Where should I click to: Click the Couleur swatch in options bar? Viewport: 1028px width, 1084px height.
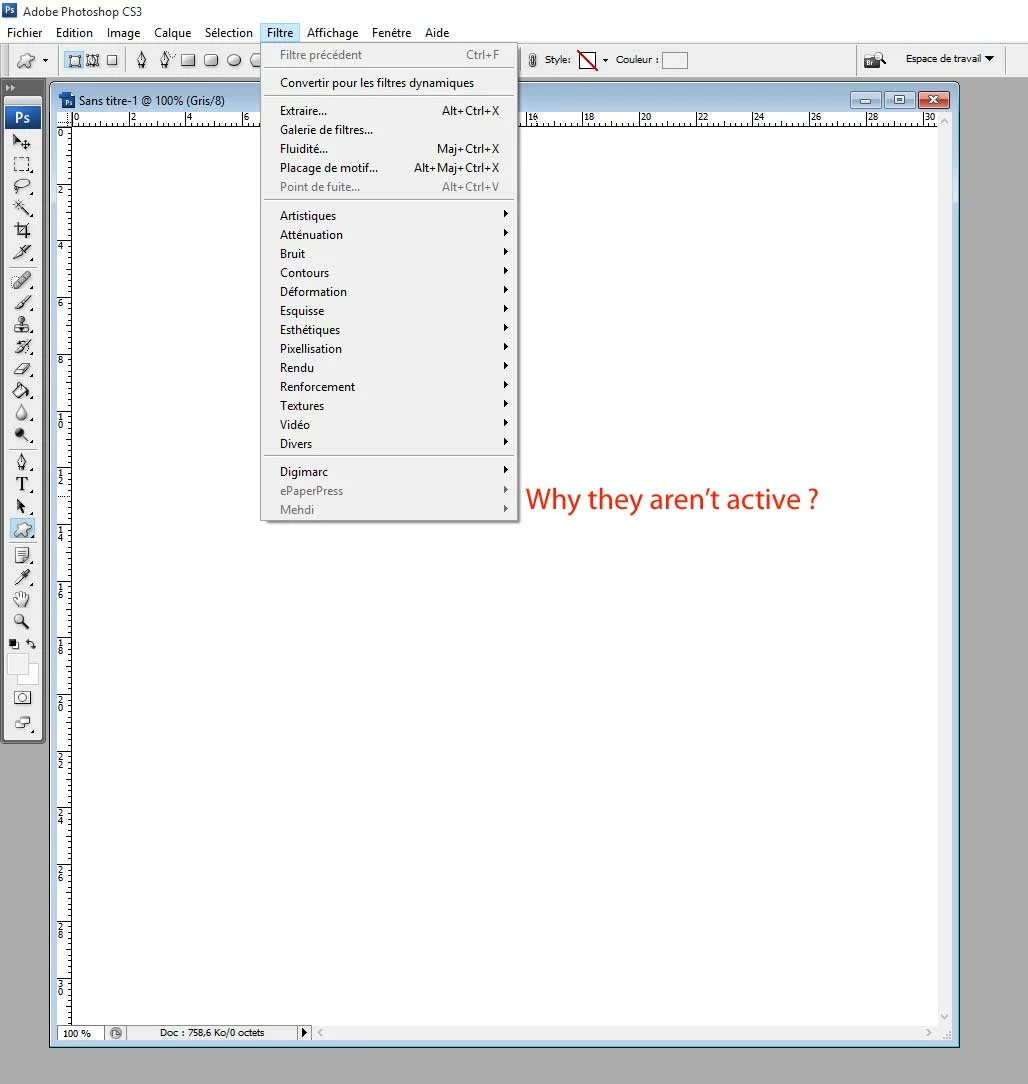[675, 60]
